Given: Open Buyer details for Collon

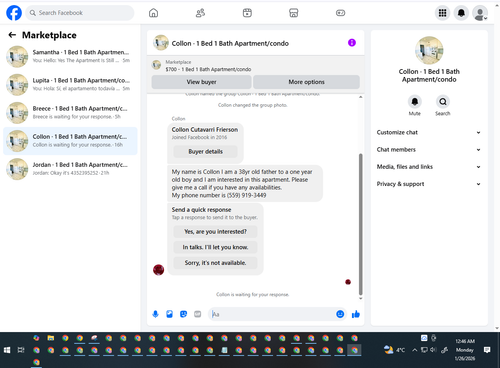Looking at the screenshot, I should tap(205, 152).
